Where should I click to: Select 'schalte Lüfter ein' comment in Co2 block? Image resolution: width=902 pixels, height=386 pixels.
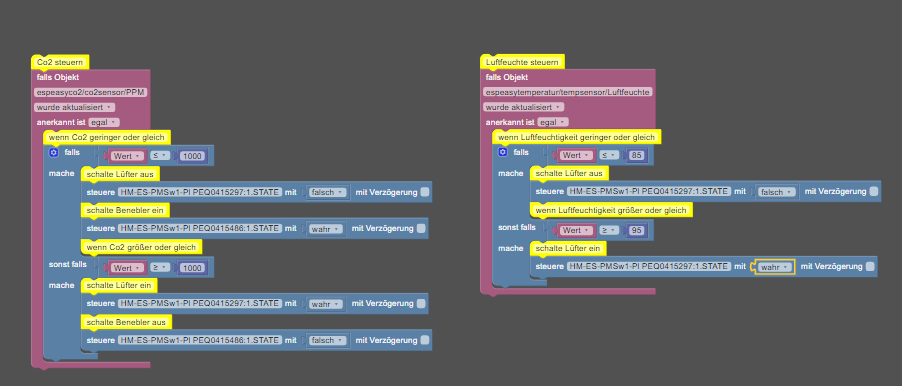[x=119, y=285]
